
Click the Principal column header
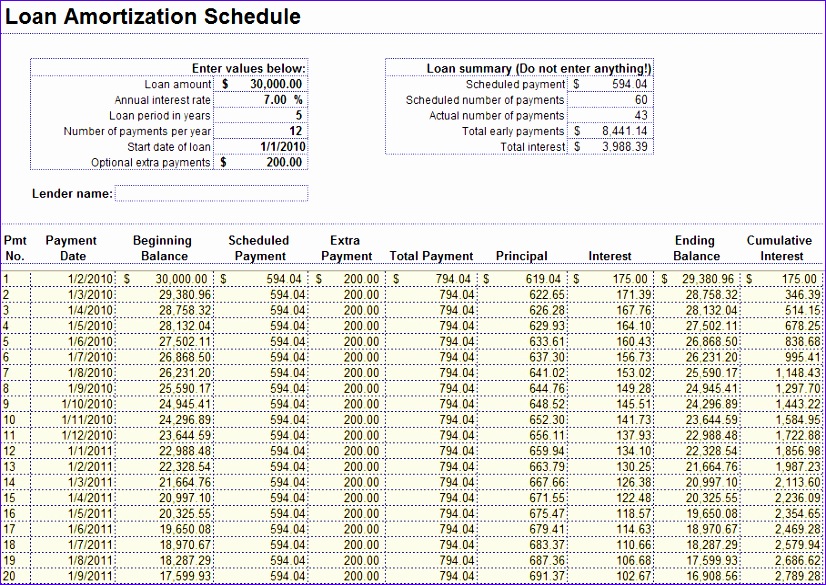(522, 256)
